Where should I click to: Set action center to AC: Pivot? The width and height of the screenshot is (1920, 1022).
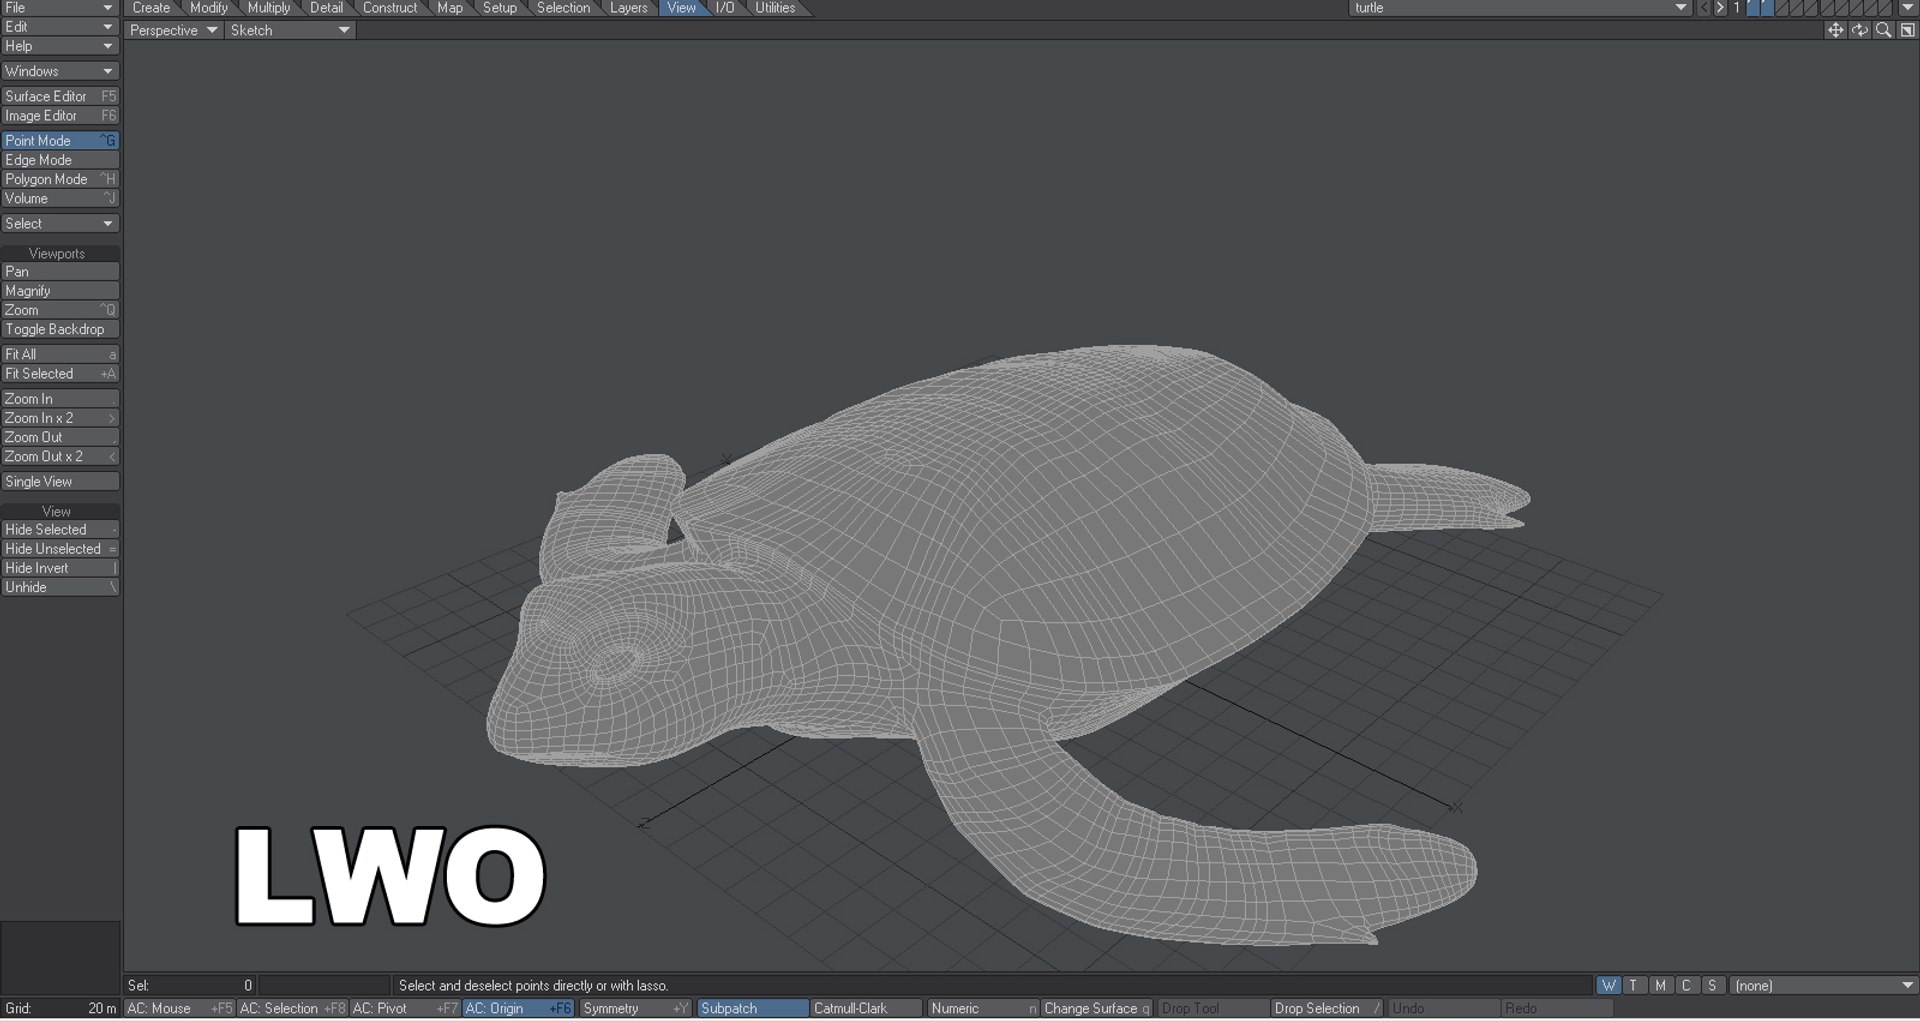tap(404, 1008)
